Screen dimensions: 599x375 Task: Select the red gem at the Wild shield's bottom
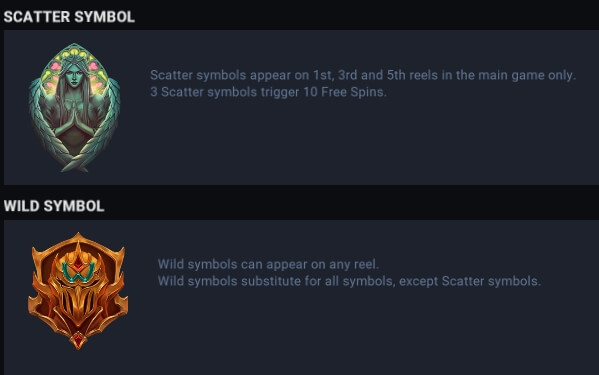[x=78, y=340]
